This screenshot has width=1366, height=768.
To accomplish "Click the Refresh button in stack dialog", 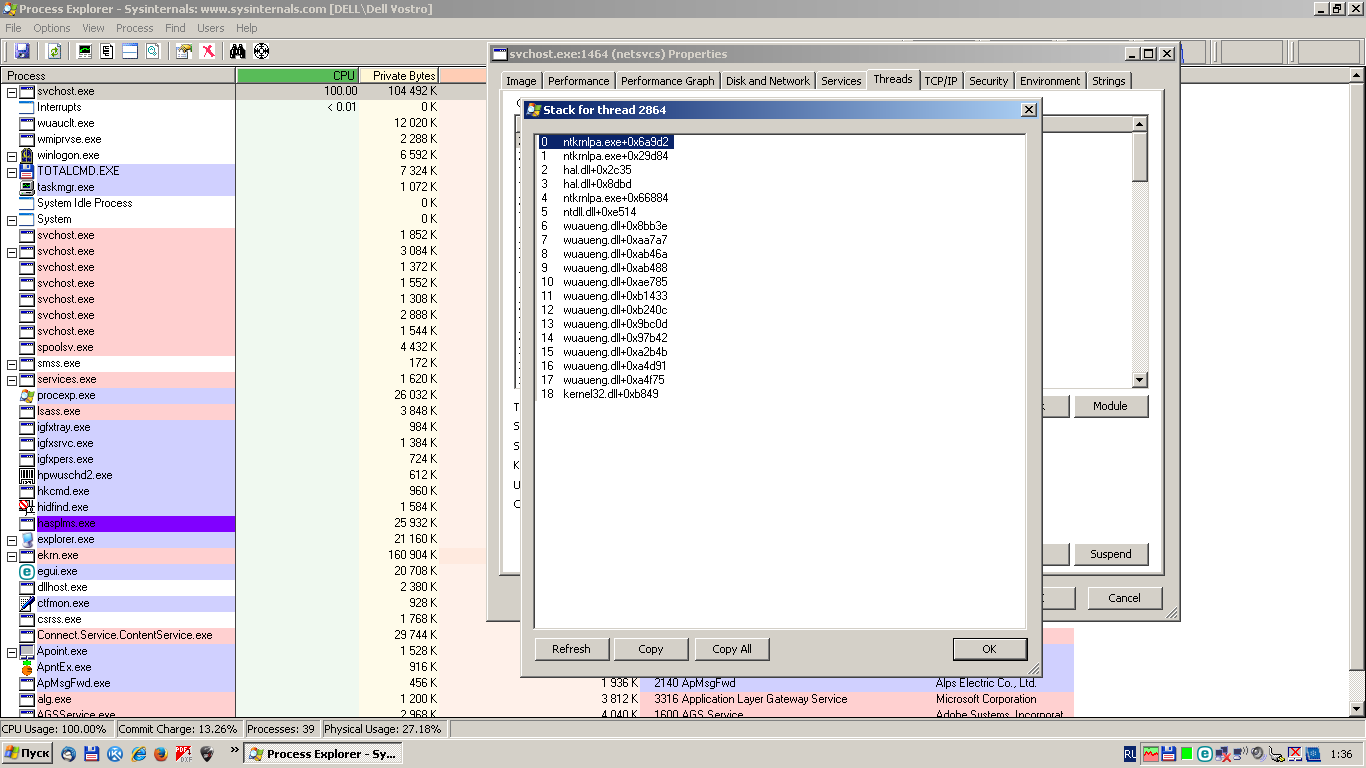I will (x=571, y=649).
